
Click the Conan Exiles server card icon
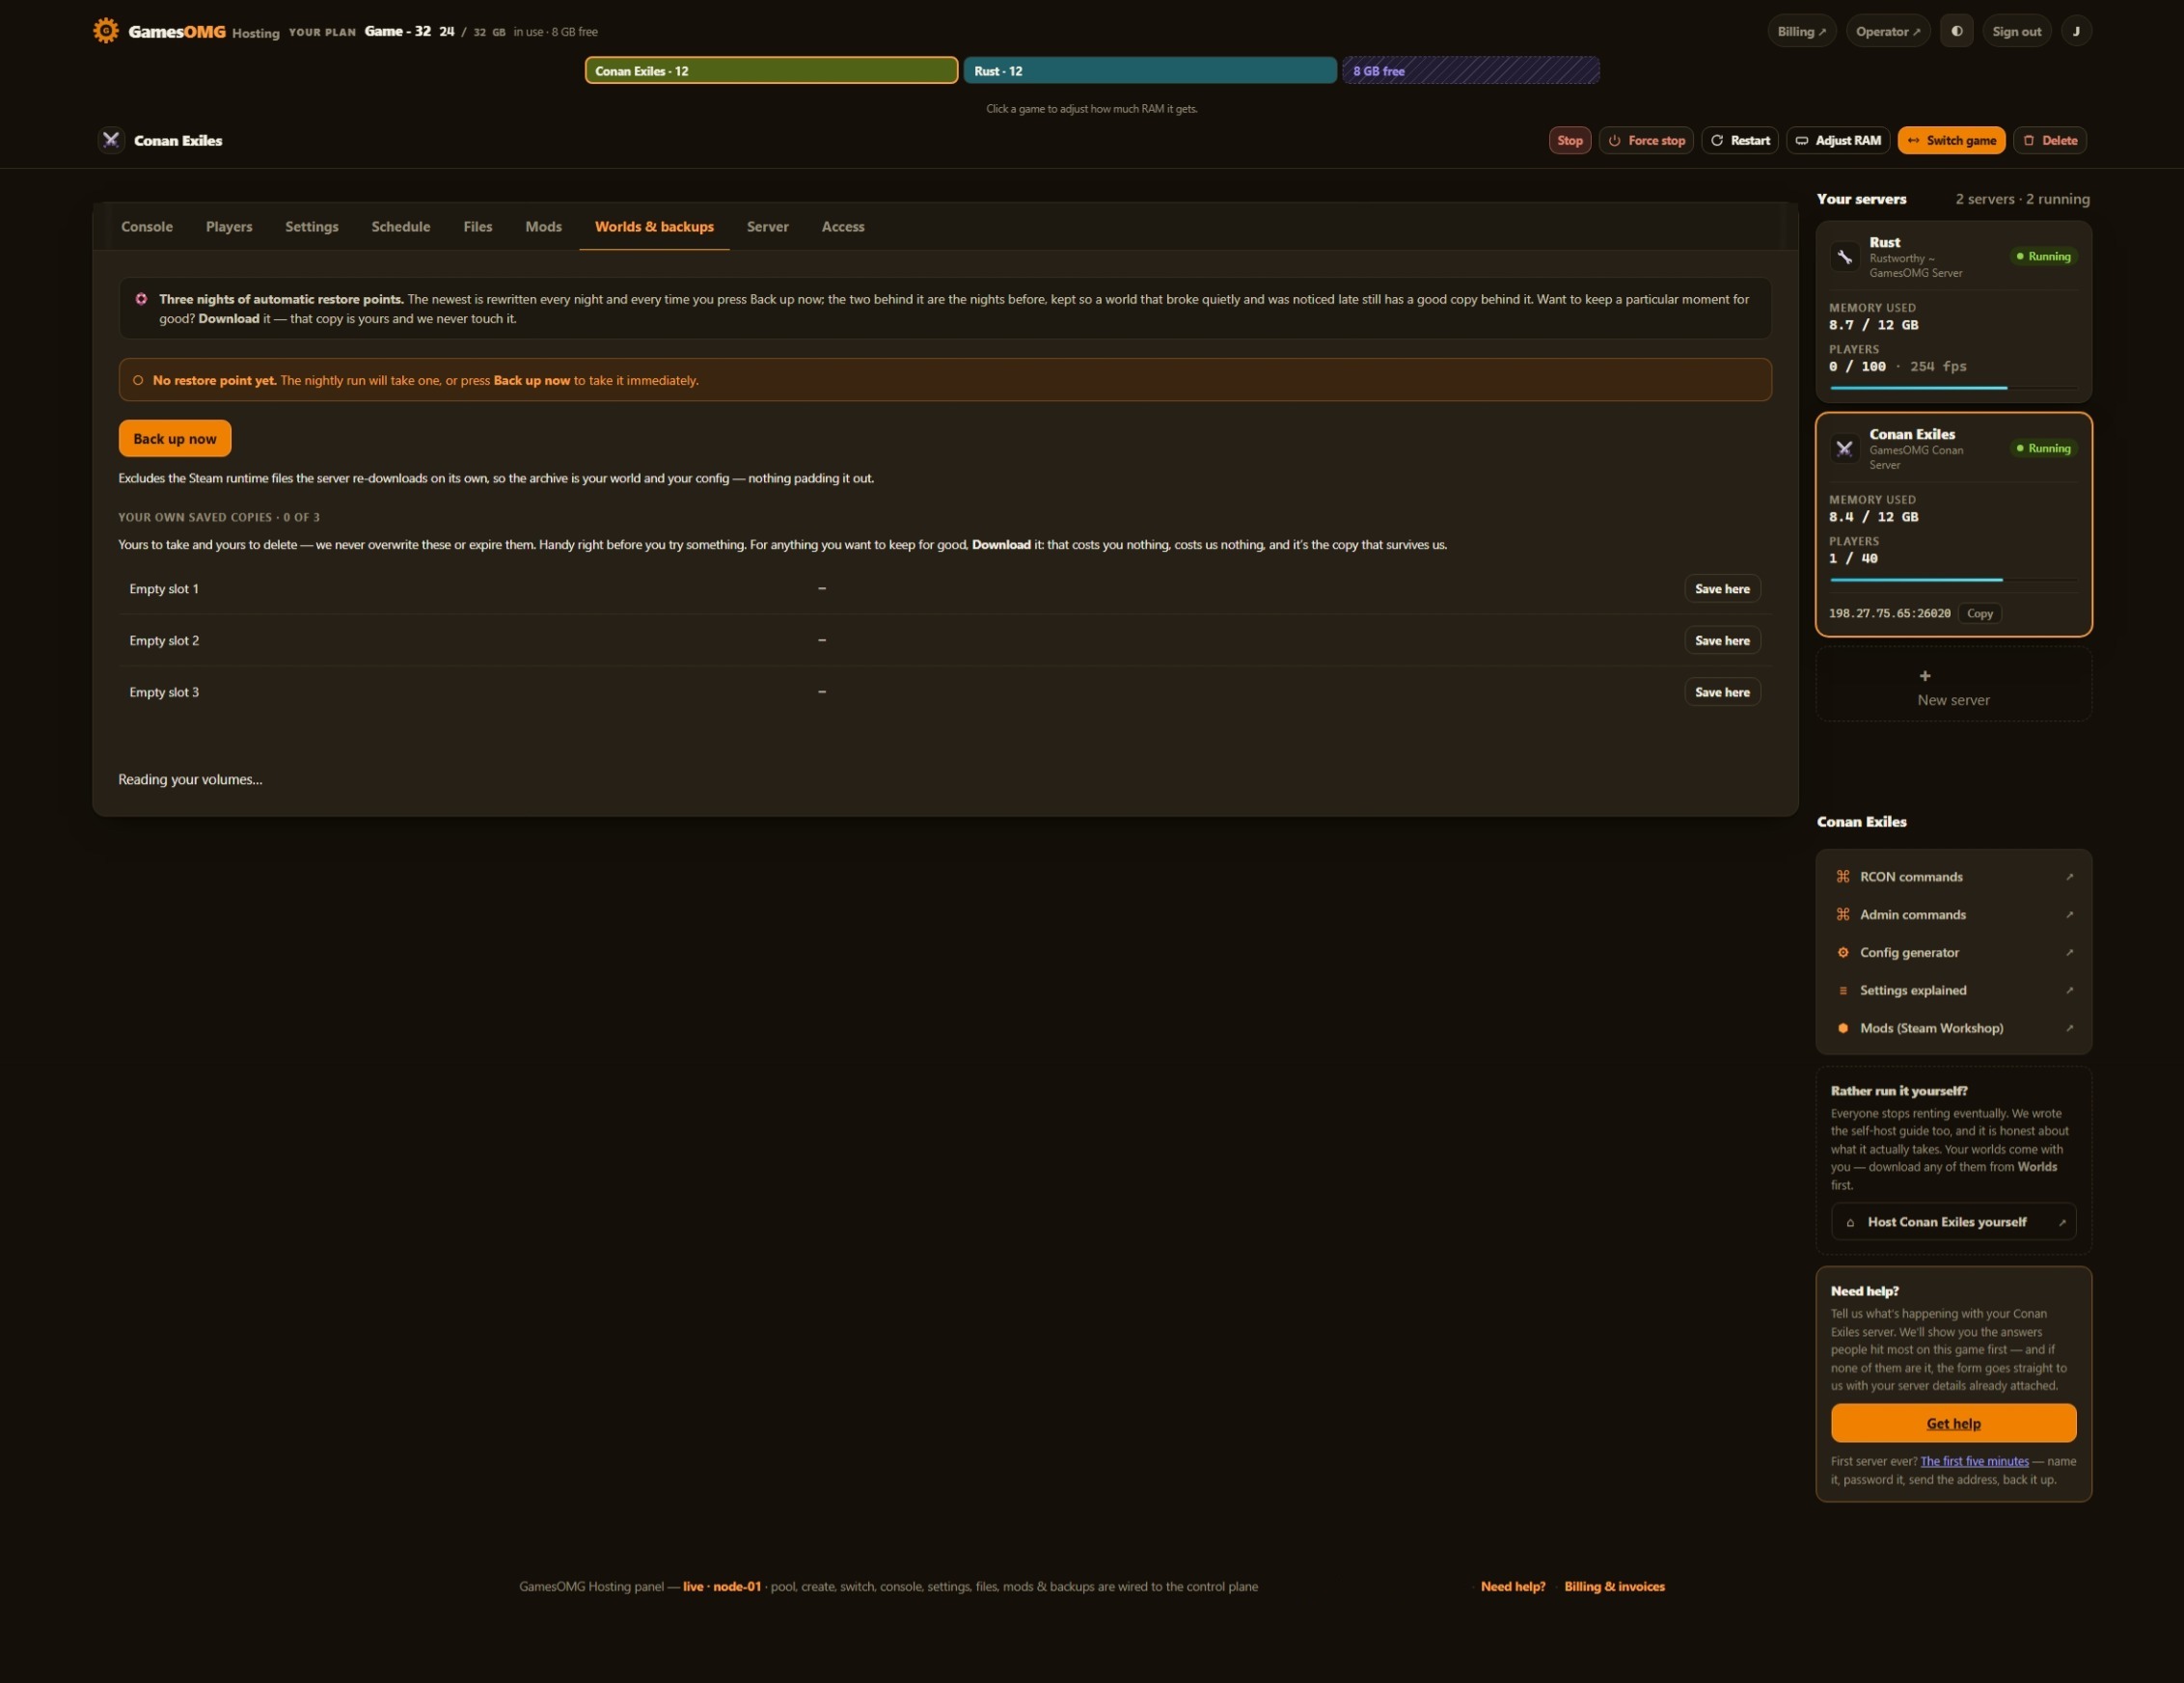[x=1844, y=449]
